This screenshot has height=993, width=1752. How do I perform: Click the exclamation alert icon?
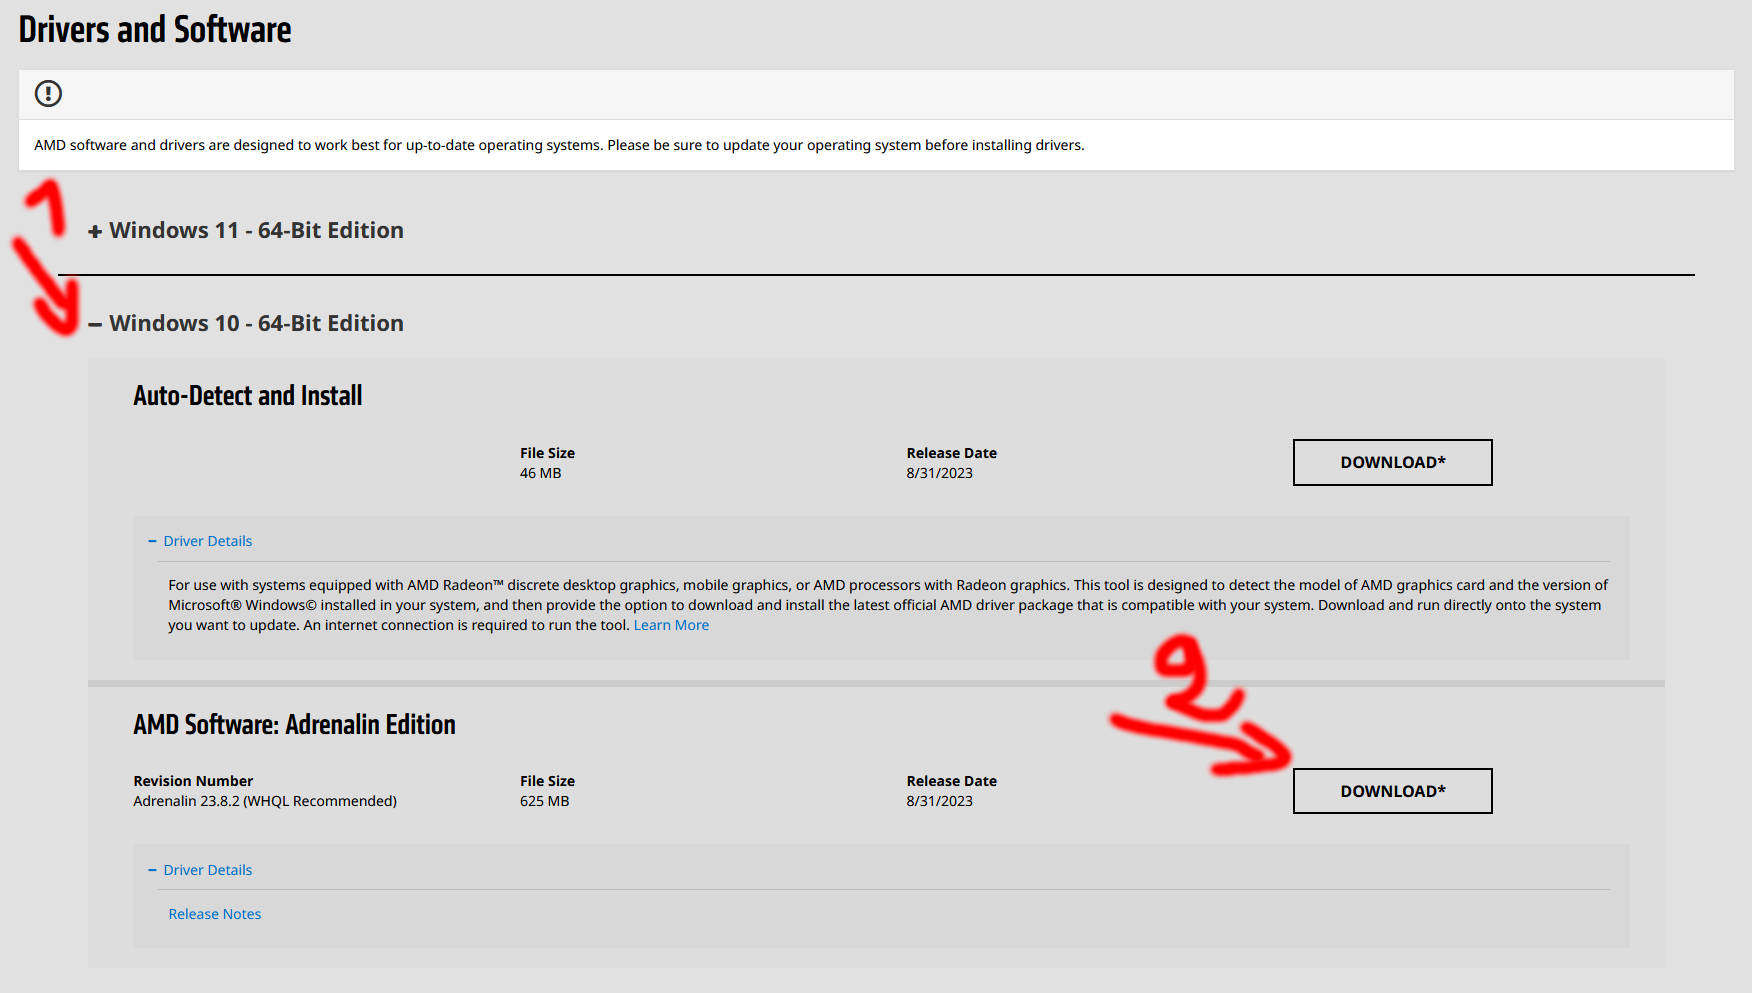coord(47,93)
